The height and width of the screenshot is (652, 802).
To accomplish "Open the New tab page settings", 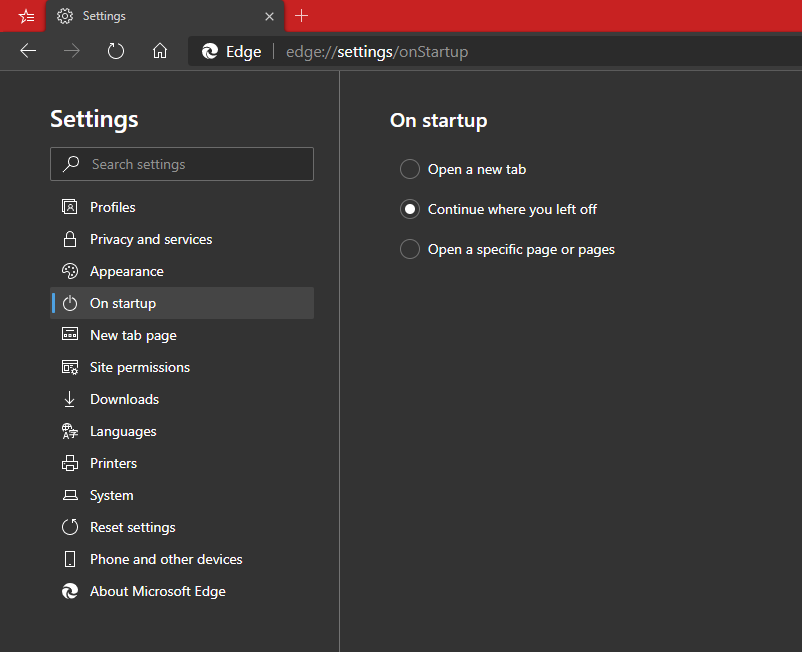I will click(133, 335).
